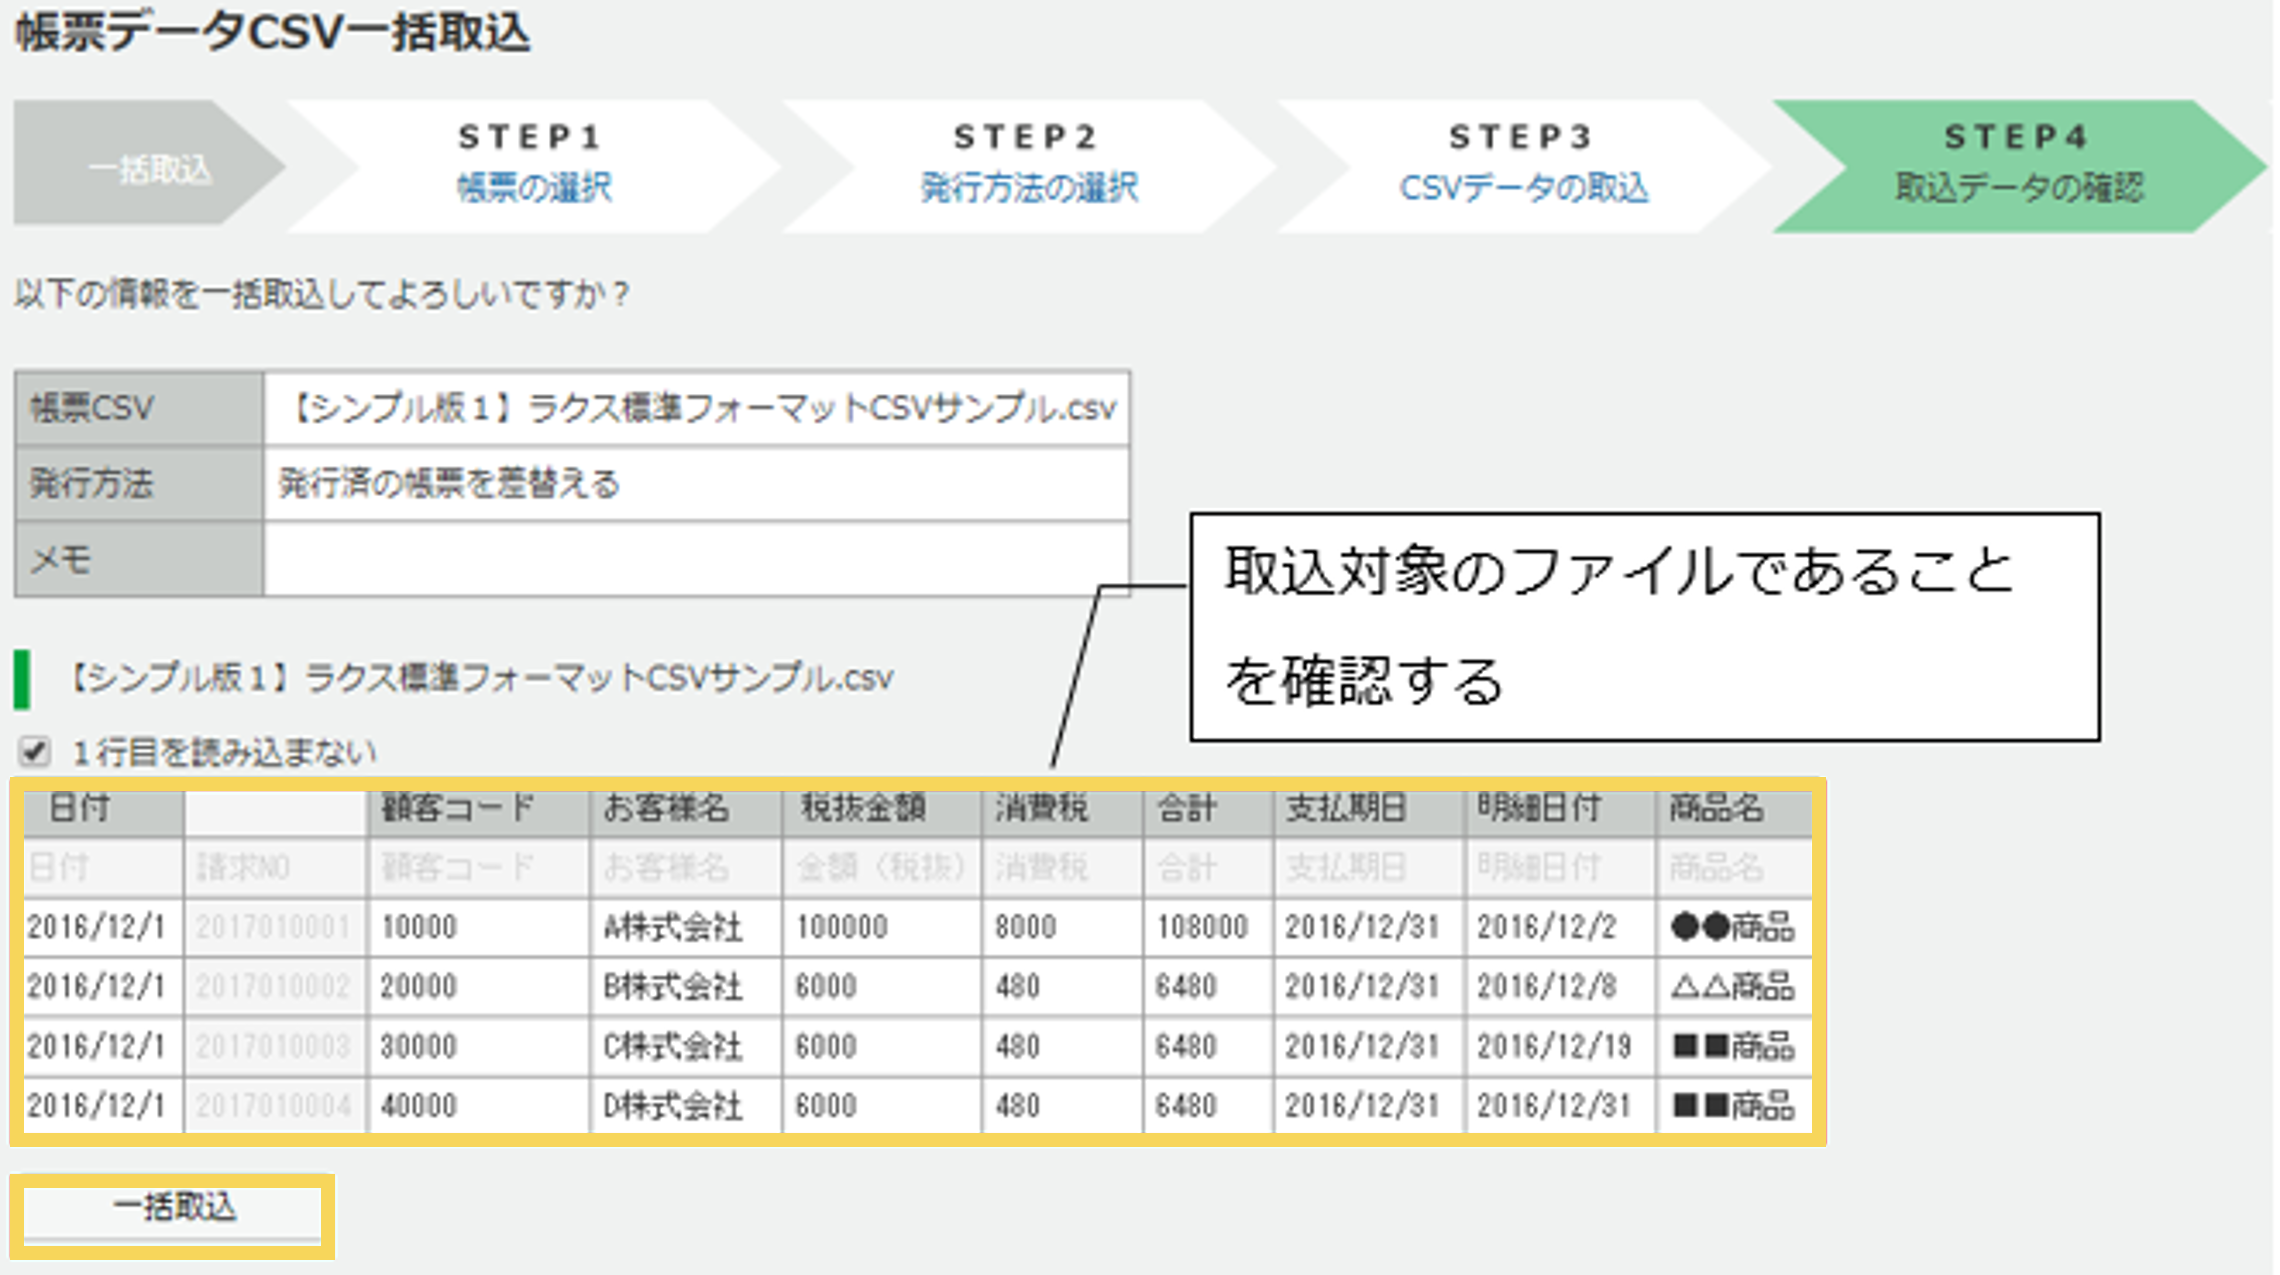Viewport: 2280px width, 1275px height.
Task: Click the 合計 value 108000
Action: 1205,927
